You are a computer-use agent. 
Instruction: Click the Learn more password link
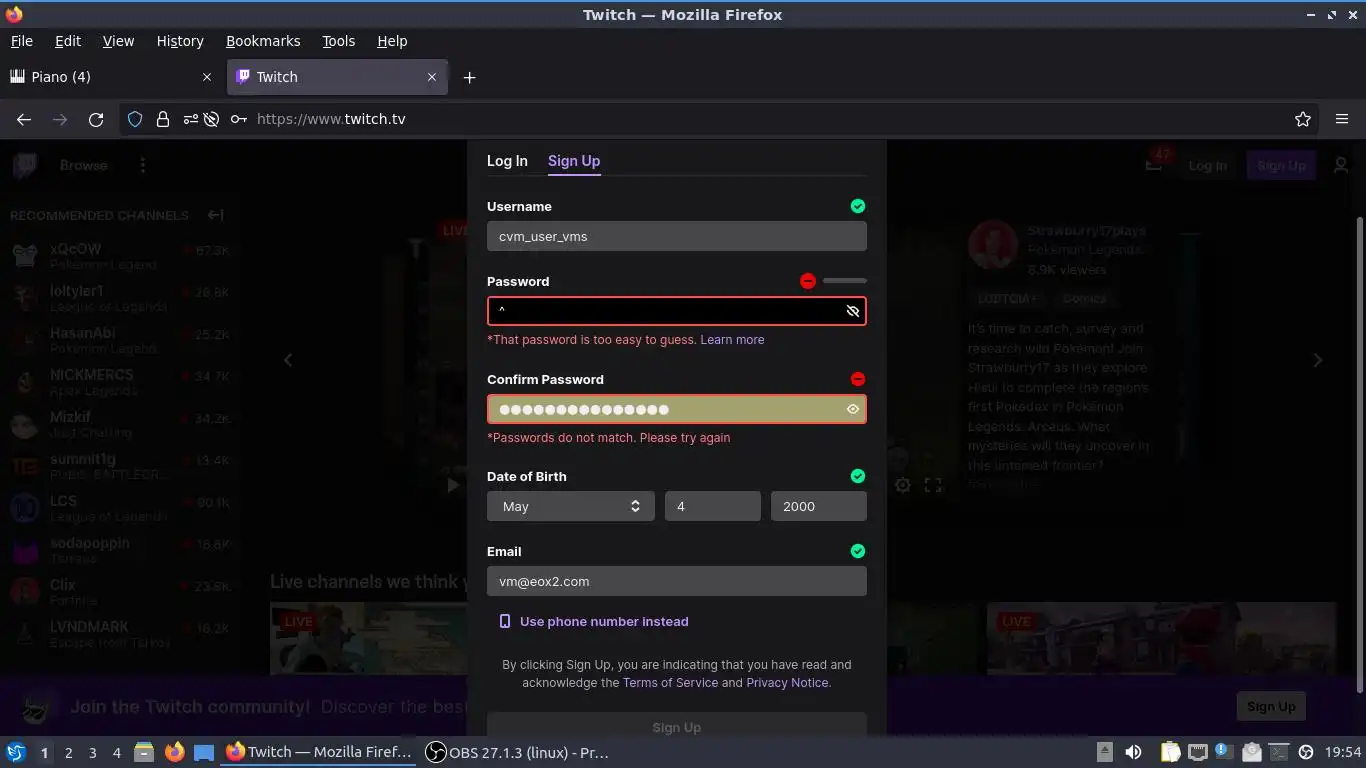point(732,340)
